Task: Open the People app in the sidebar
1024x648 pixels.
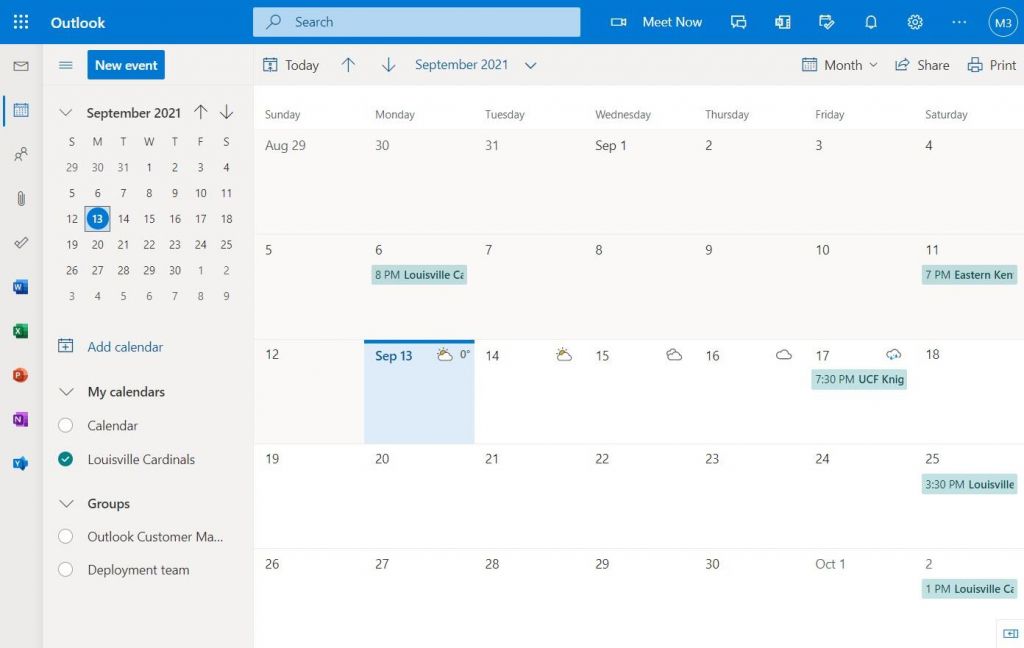Action: (x=20, y=153)
